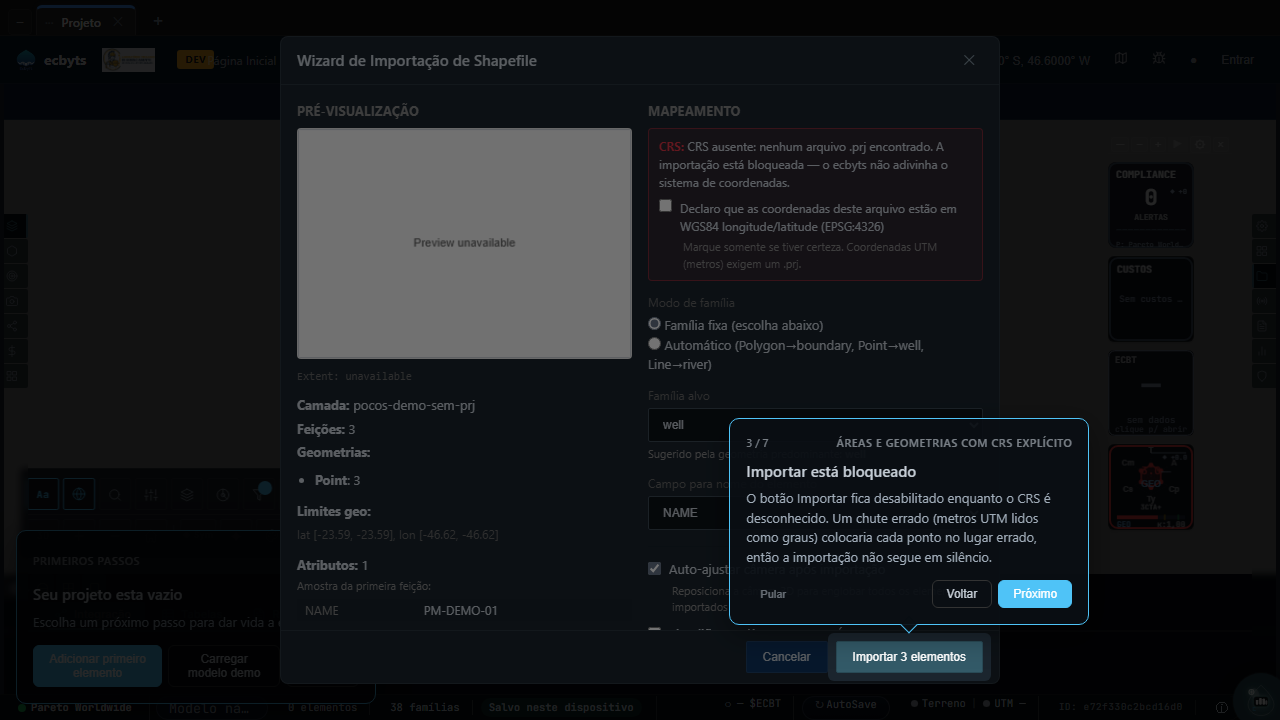Click the Preview unavailable thumbnail
The width and height of the screenshot is (1280, 720).
464,243
